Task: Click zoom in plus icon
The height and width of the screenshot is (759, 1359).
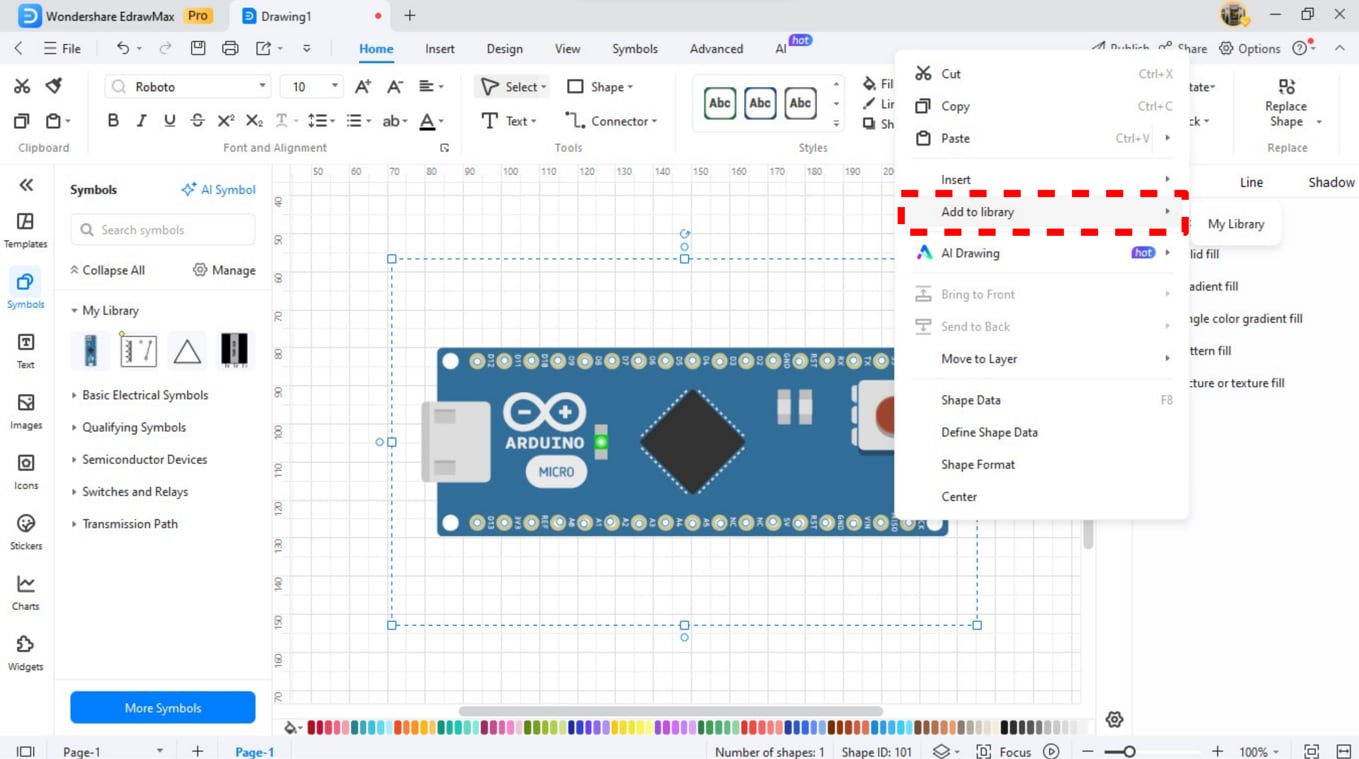Action: (x=1217, y=751)
